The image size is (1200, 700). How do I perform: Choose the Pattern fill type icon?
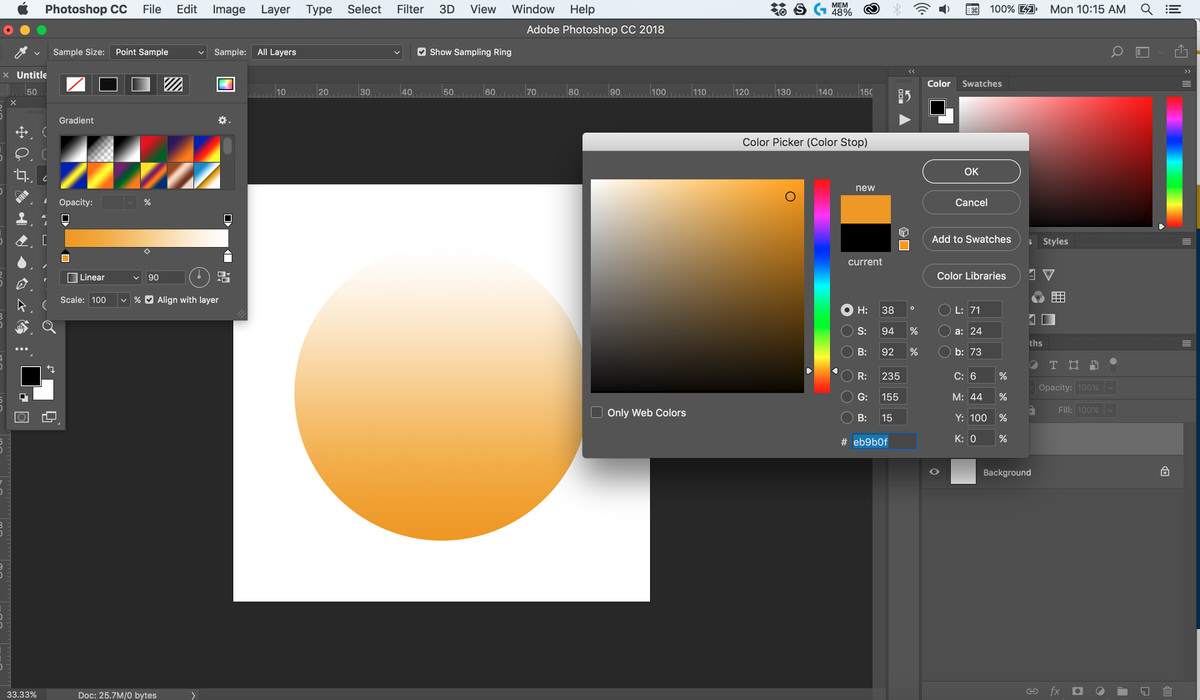click(174, 85)
